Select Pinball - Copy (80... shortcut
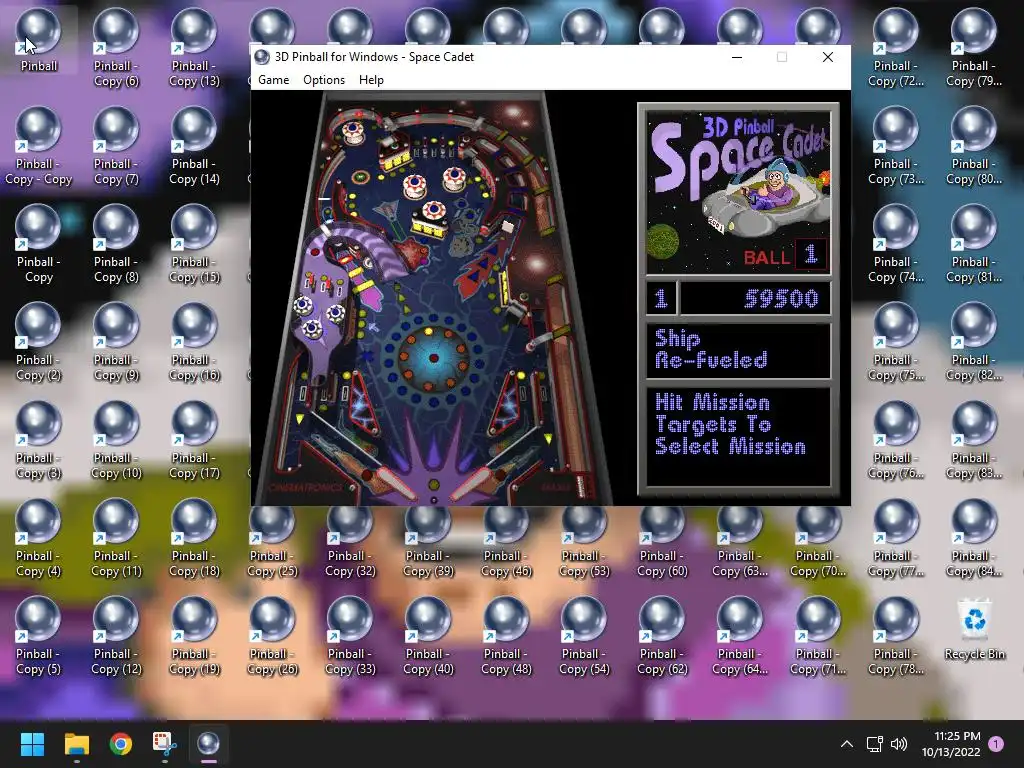Screen dimensions: 1024x768 pyautogui.click(x=974, y=146)
